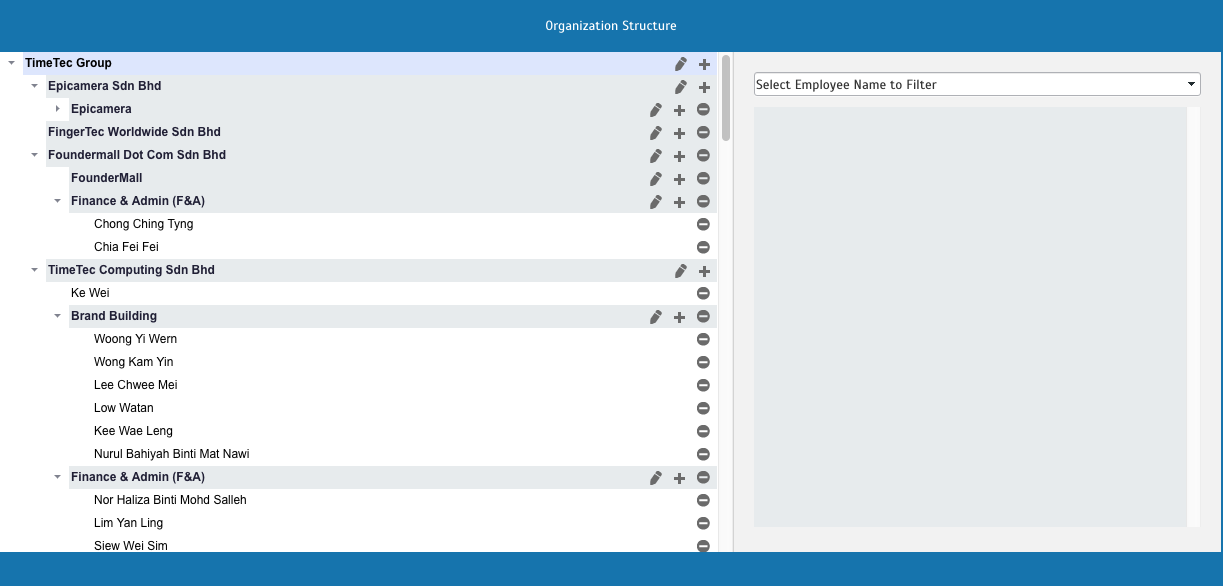Remove the Epicamera division via minus icon

tap(703, 110)
